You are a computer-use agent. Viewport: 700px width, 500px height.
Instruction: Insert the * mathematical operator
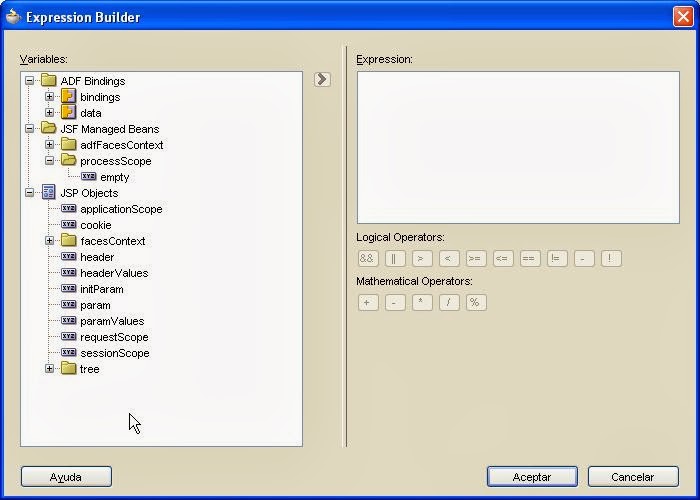coord(422,302)
